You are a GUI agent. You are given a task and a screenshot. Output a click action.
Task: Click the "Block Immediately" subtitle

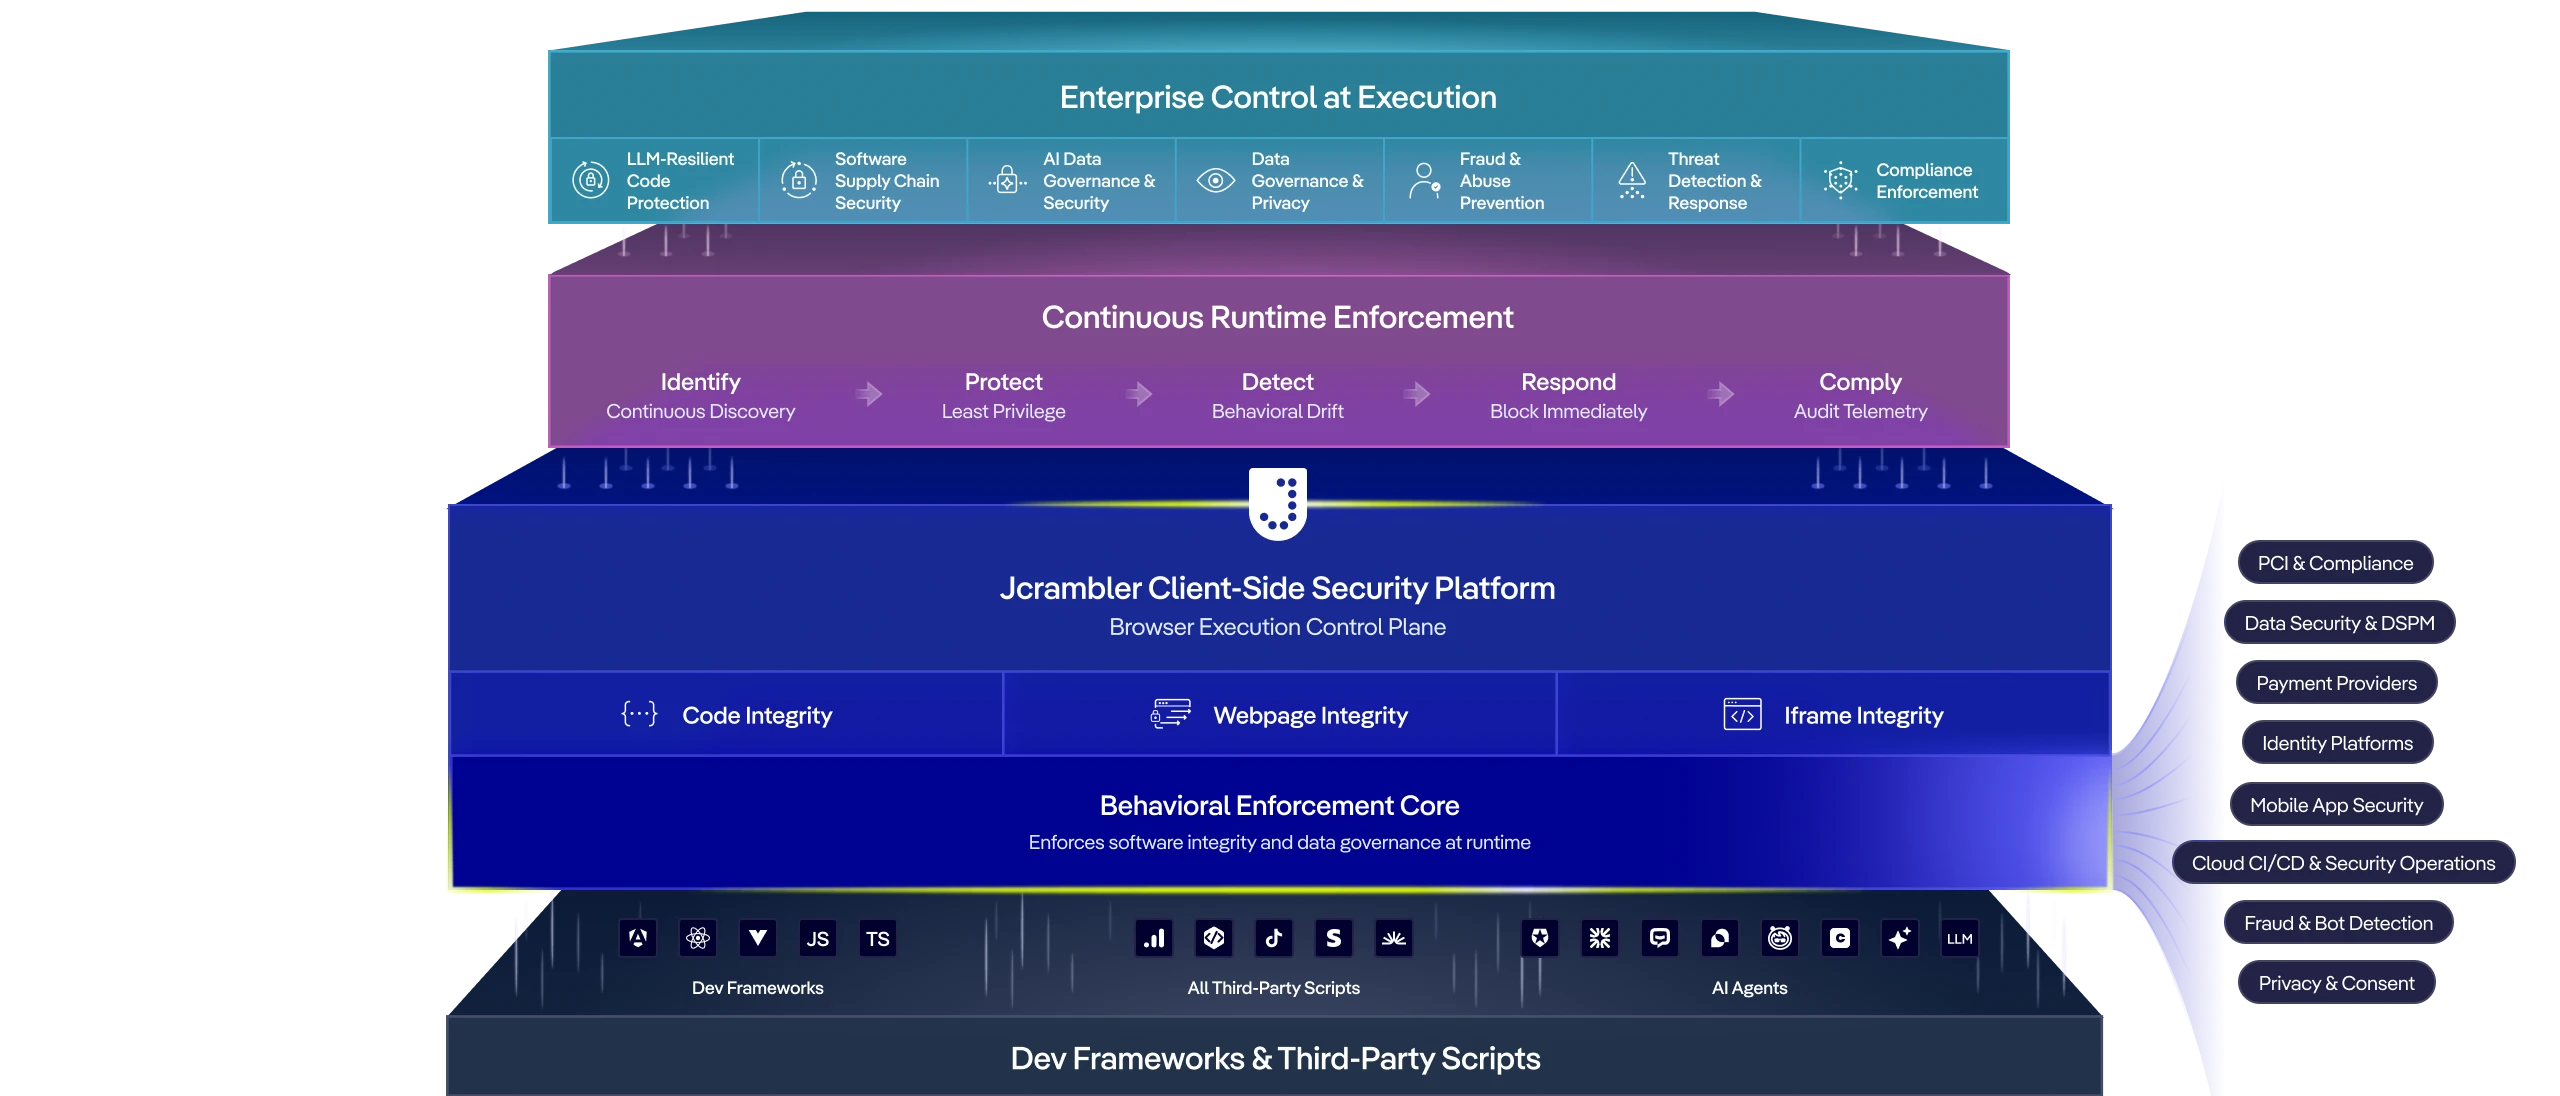[x=1568, y=411]
